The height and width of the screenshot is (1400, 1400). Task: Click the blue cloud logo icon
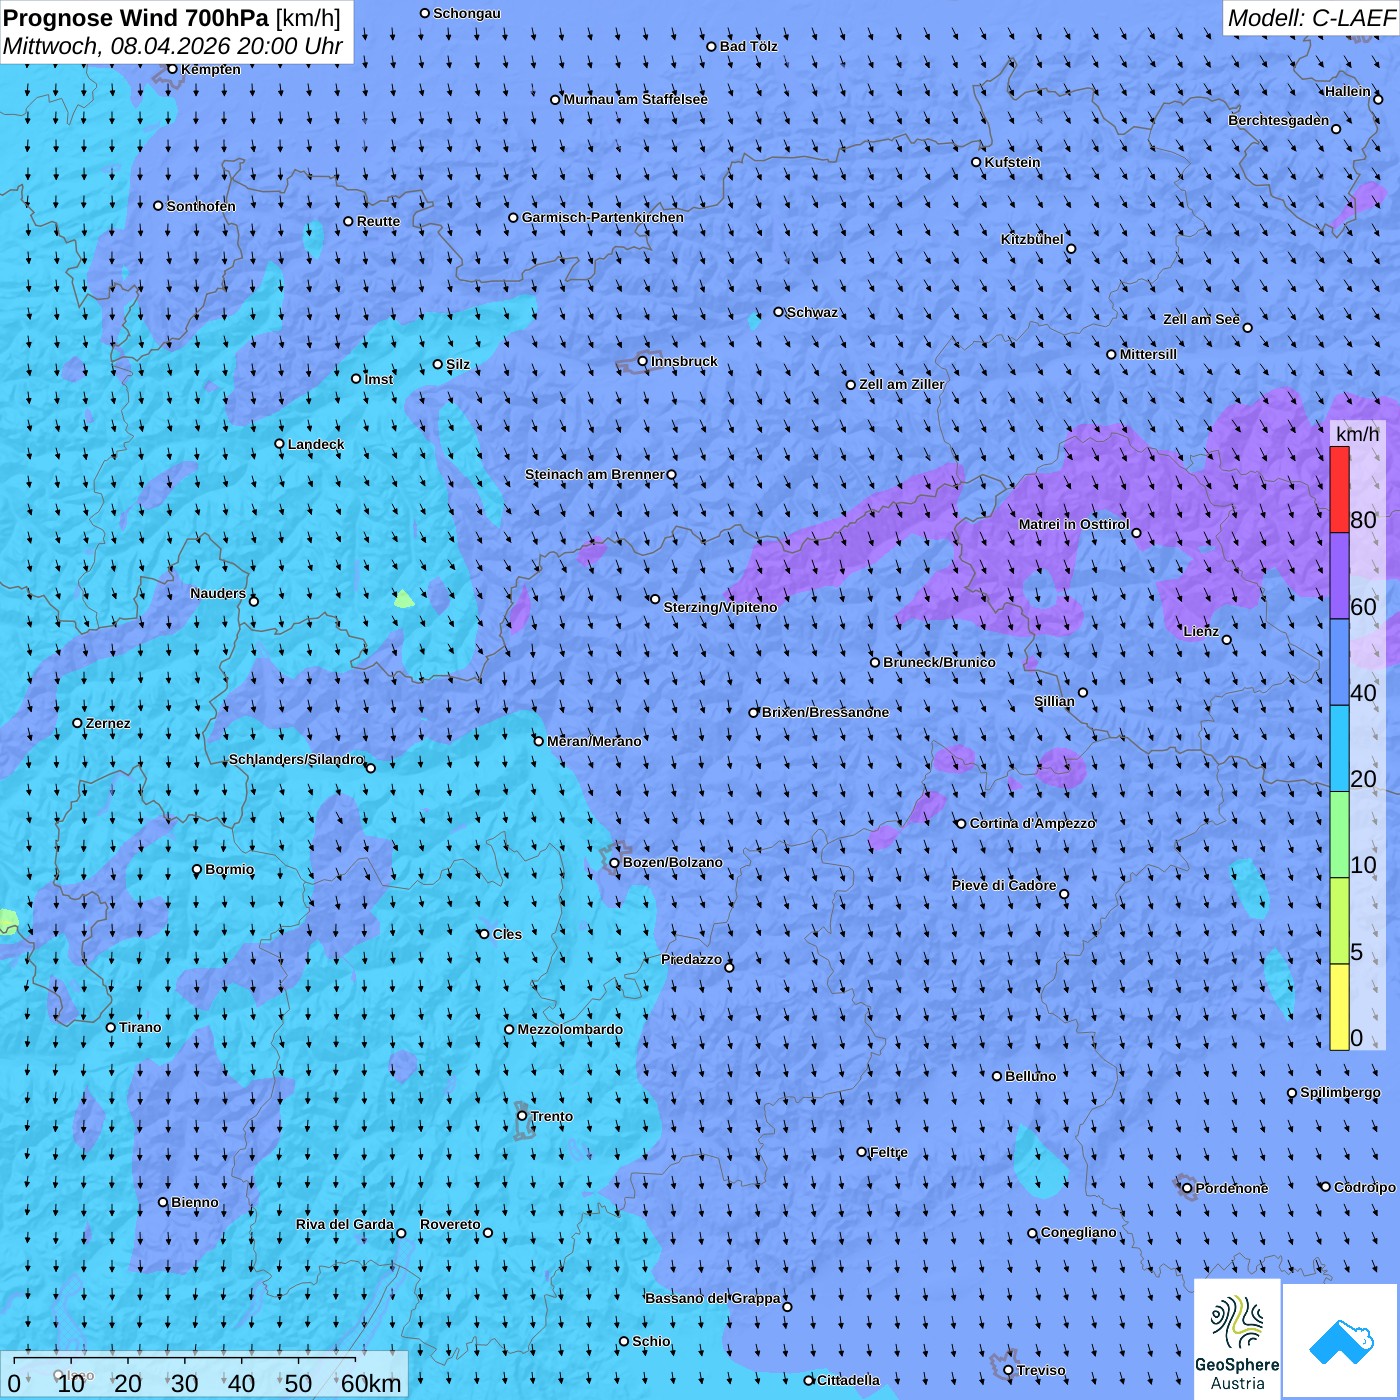pyautogui.click(x=1340, y=1341)
